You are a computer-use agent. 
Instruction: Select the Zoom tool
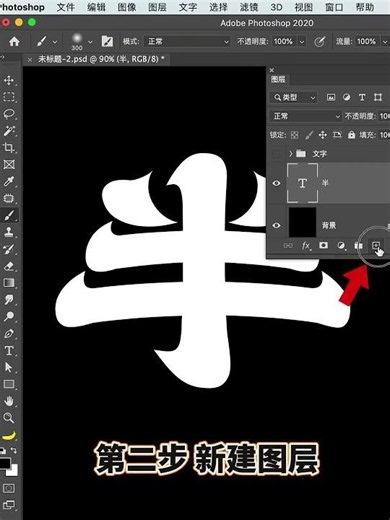tap(9, 418)
